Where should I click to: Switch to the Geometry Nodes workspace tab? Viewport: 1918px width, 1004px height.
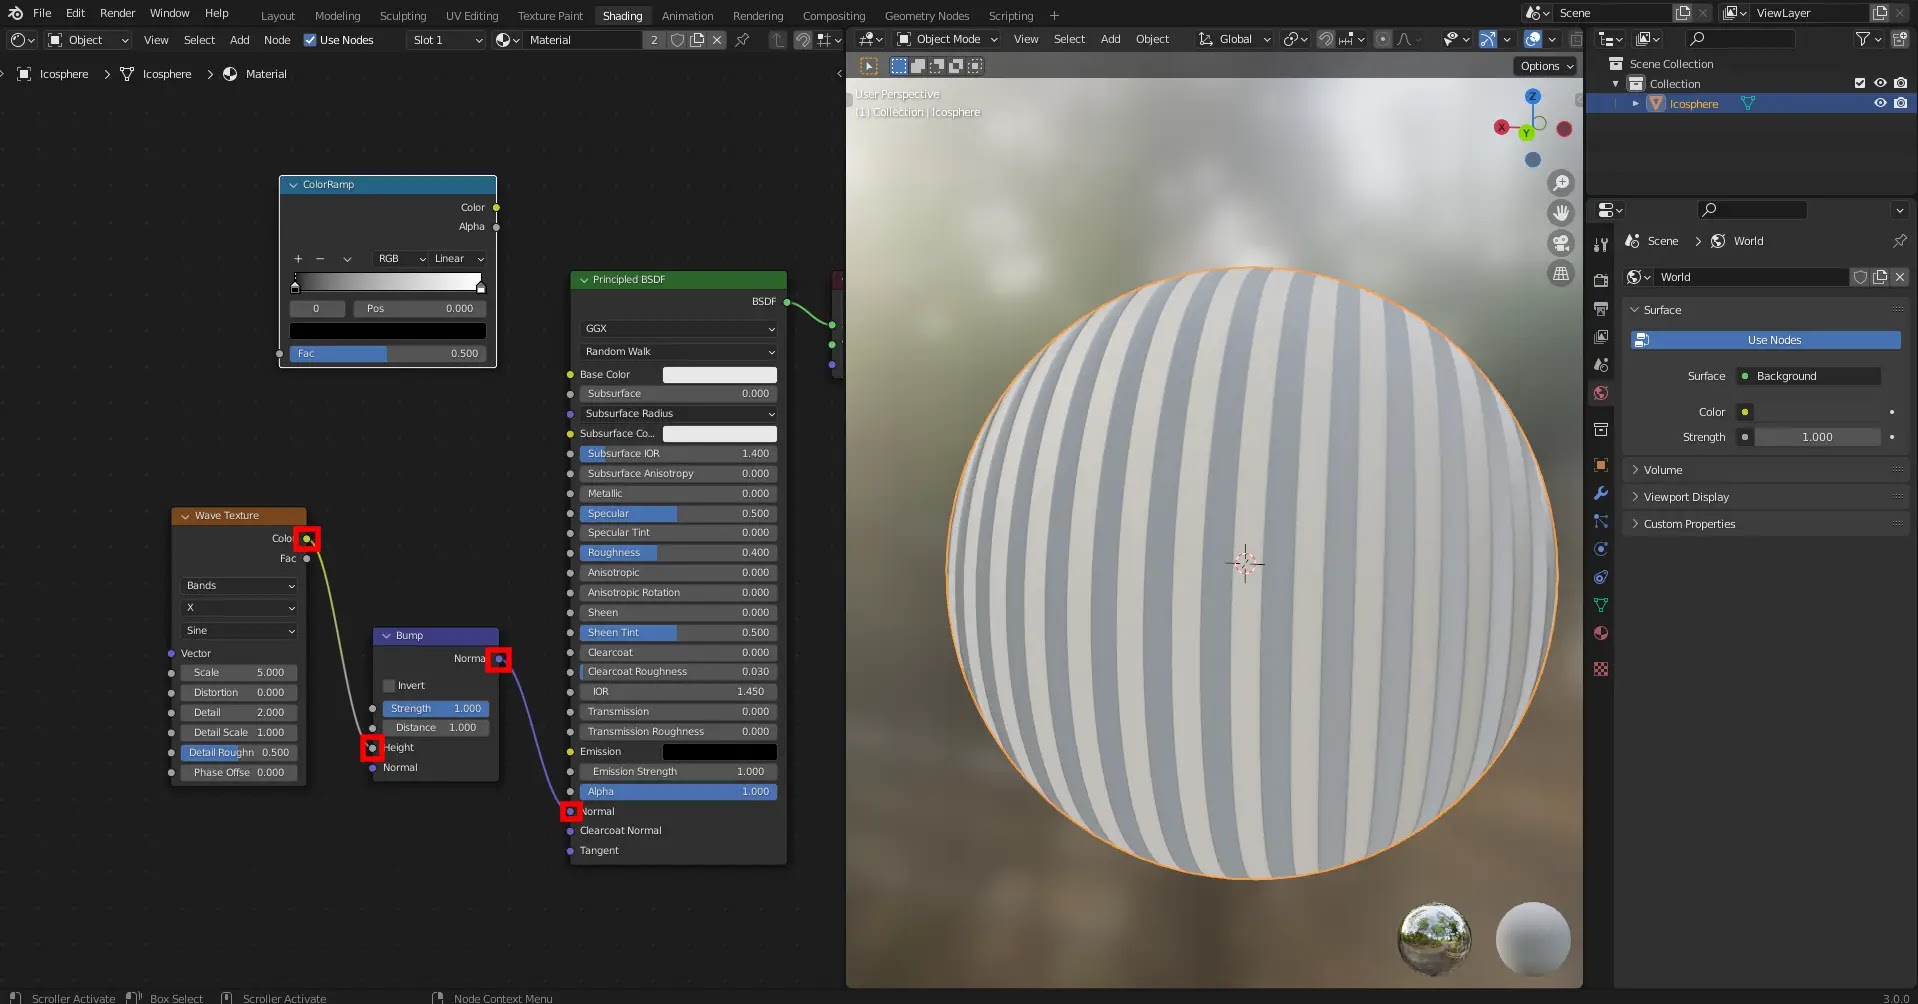[x=926, y=16]
